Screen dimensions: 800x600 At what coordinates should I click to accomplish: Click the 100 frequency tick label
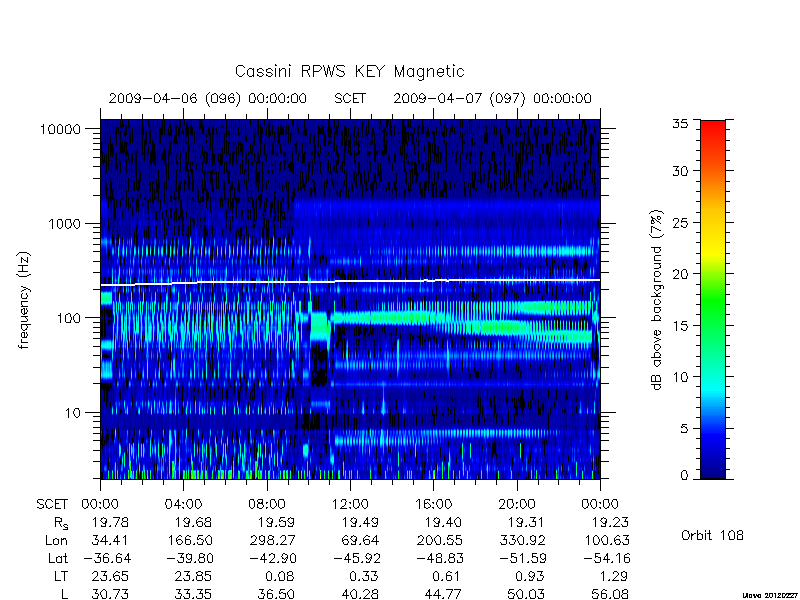click(x=69, y=318)
